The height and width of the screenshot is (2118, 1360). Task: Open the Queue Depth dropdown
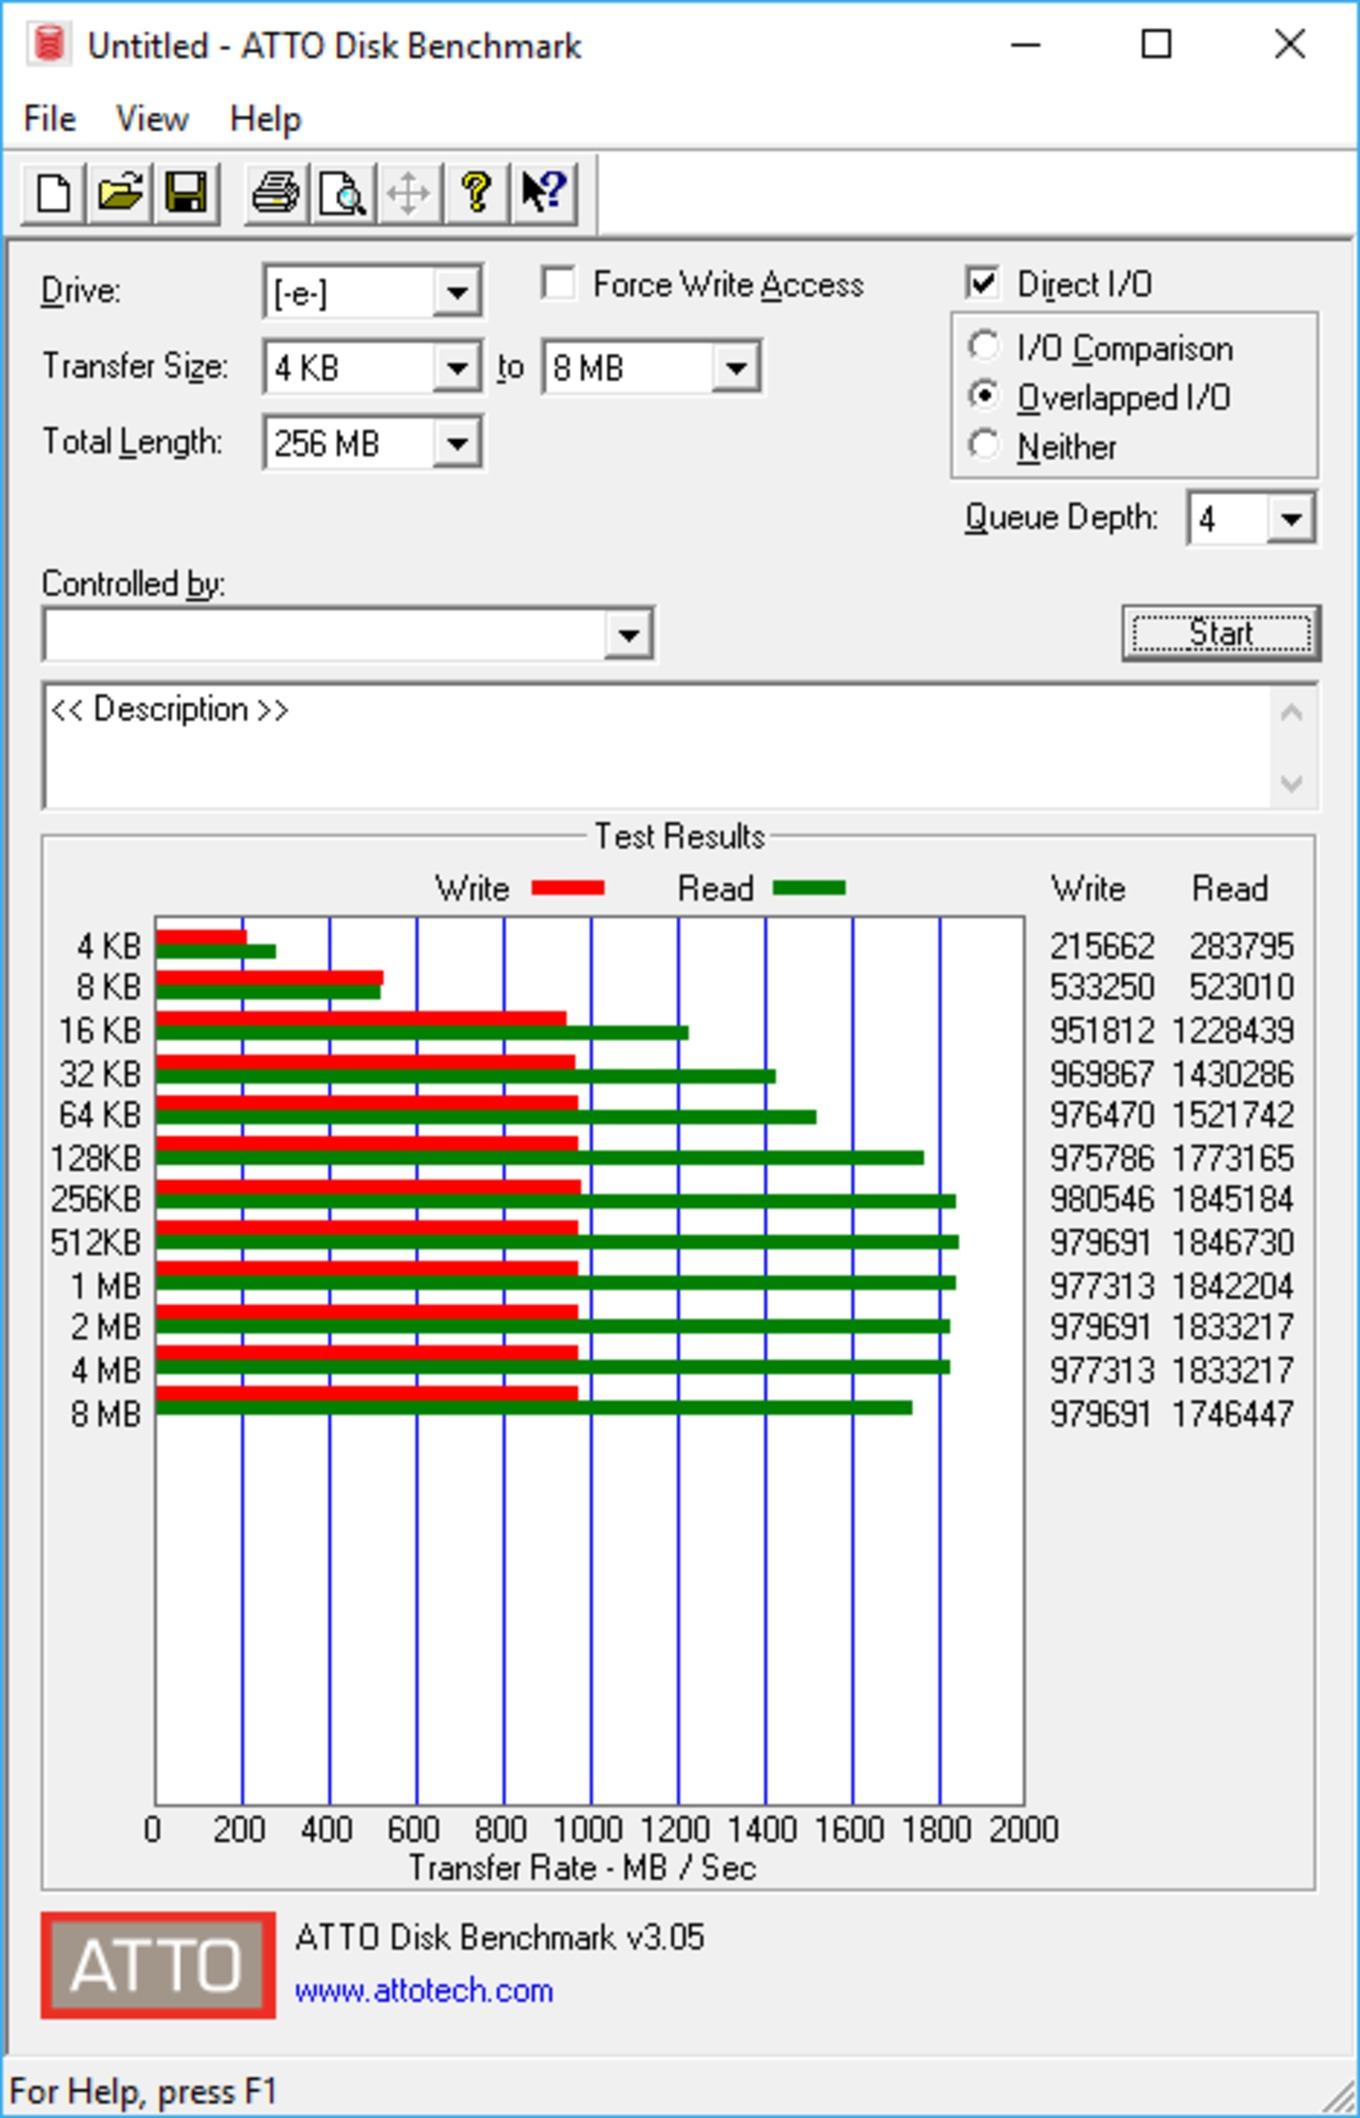1290,518
